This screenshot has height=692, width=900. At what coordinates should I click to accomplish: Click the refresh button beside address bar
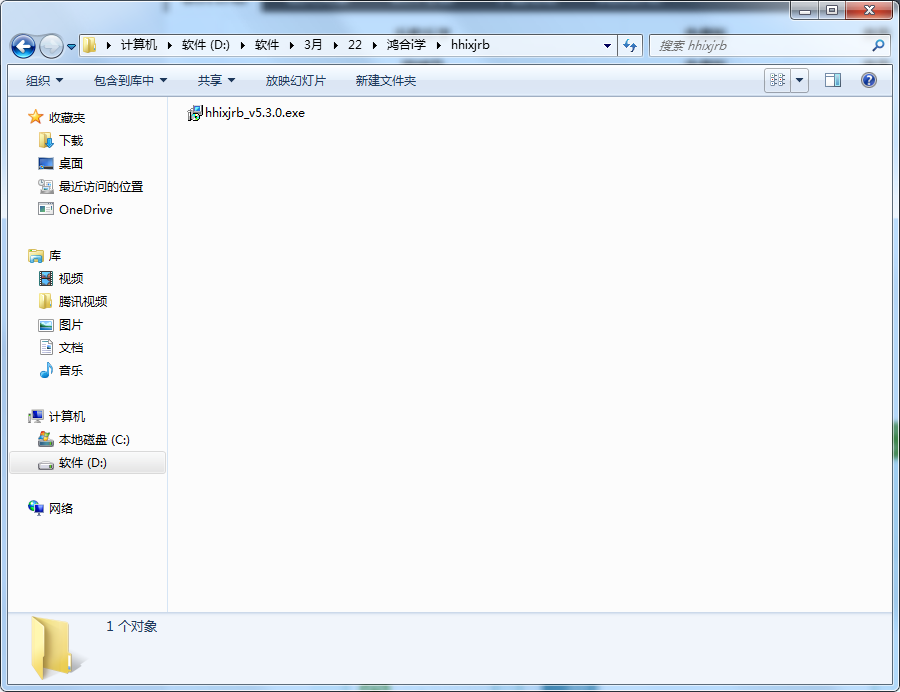coord(630,45)
